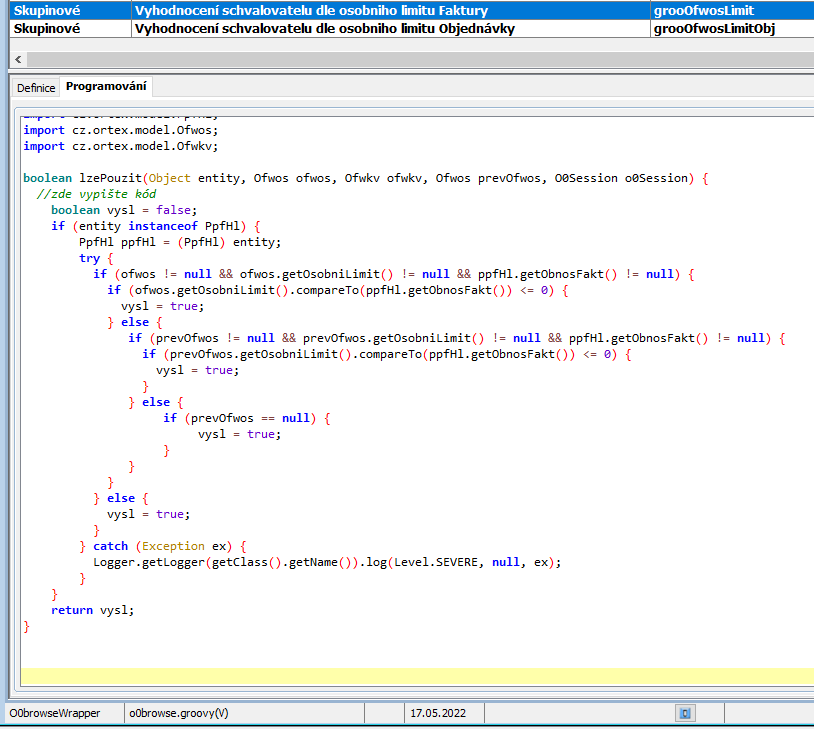Image resolution: width=814 pixels, height=729 pixels.
Task: Click the horizontal scrollbar left arrow
Action: (x=16, y=59)
